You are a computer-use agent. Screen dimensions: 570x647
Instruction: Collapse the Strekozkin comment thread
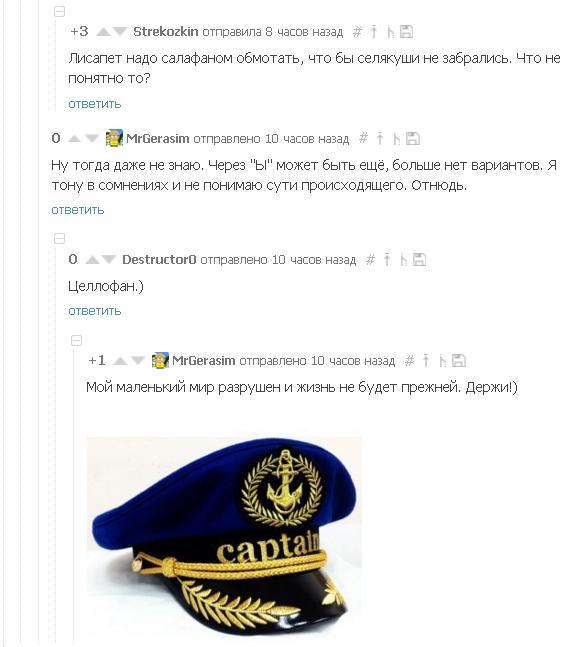[59, 12]
